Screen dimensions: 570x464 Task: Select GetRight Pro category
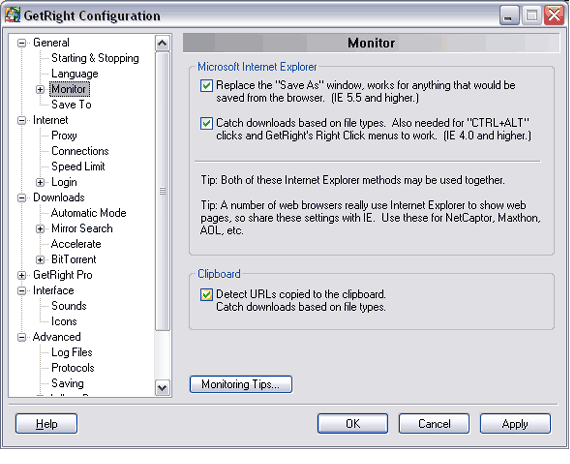point(63,275)
